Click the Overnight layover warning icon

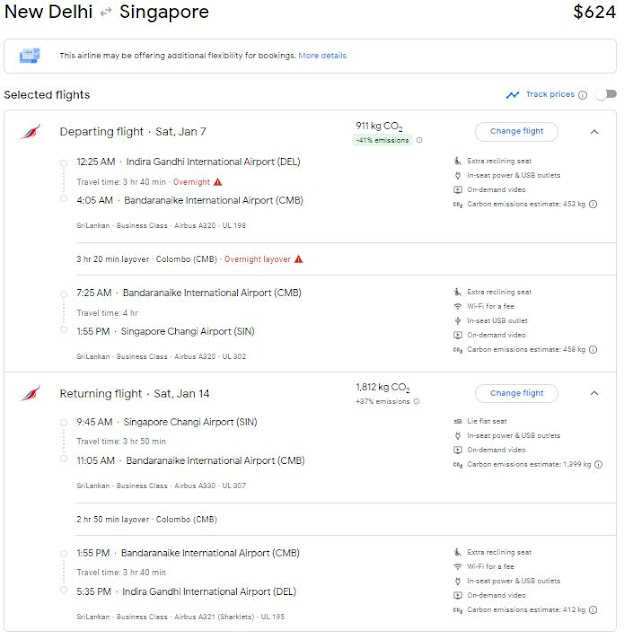pyautogui.click(x=298, y=259)
